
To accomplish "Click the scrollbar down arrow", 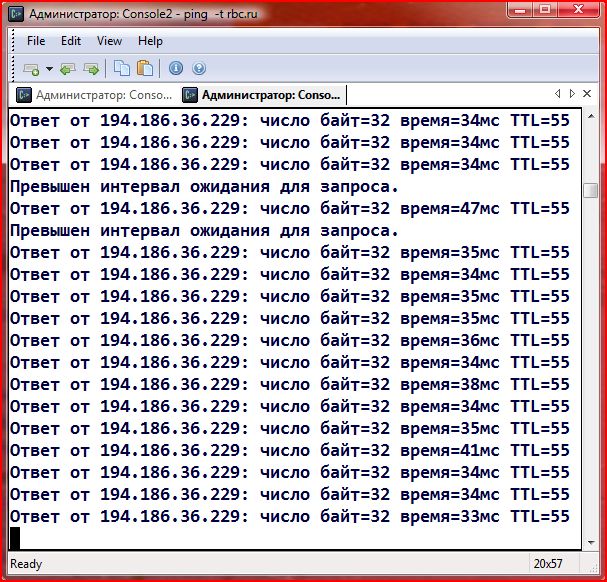I will [591, 543].
